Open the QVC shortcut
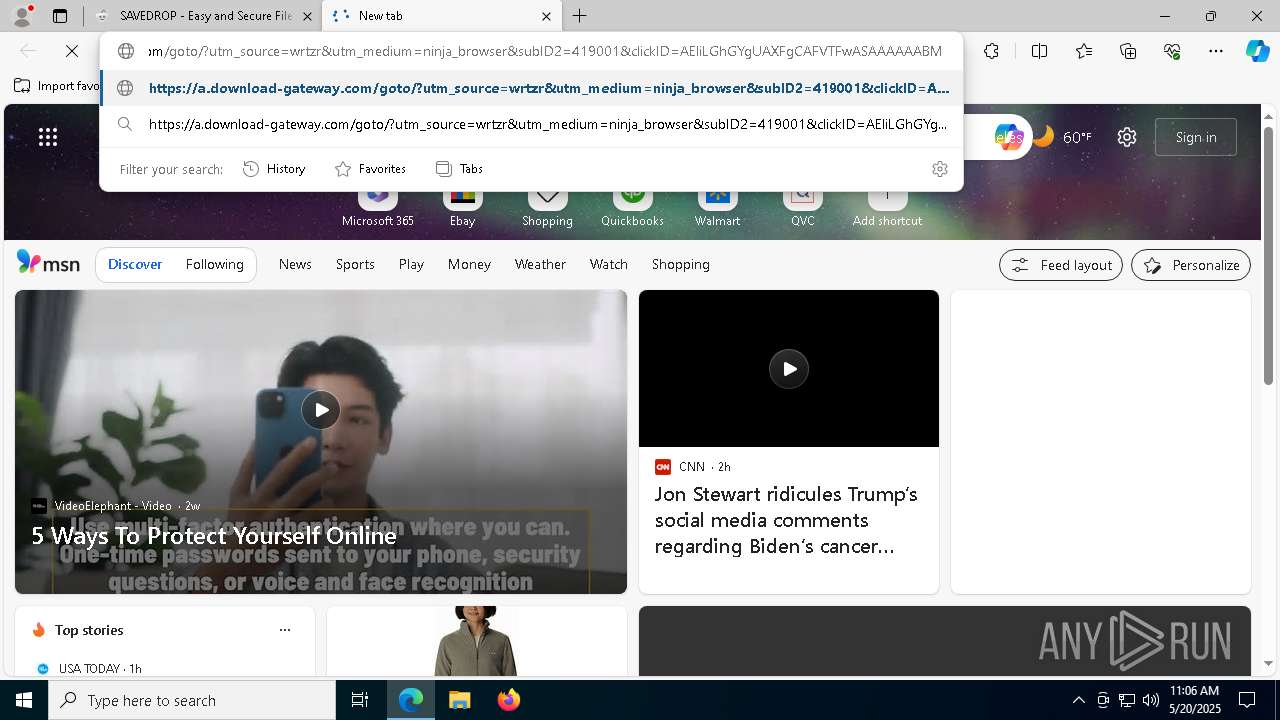1280x720 pixels. pyautogui.click(x=802, y=206)
